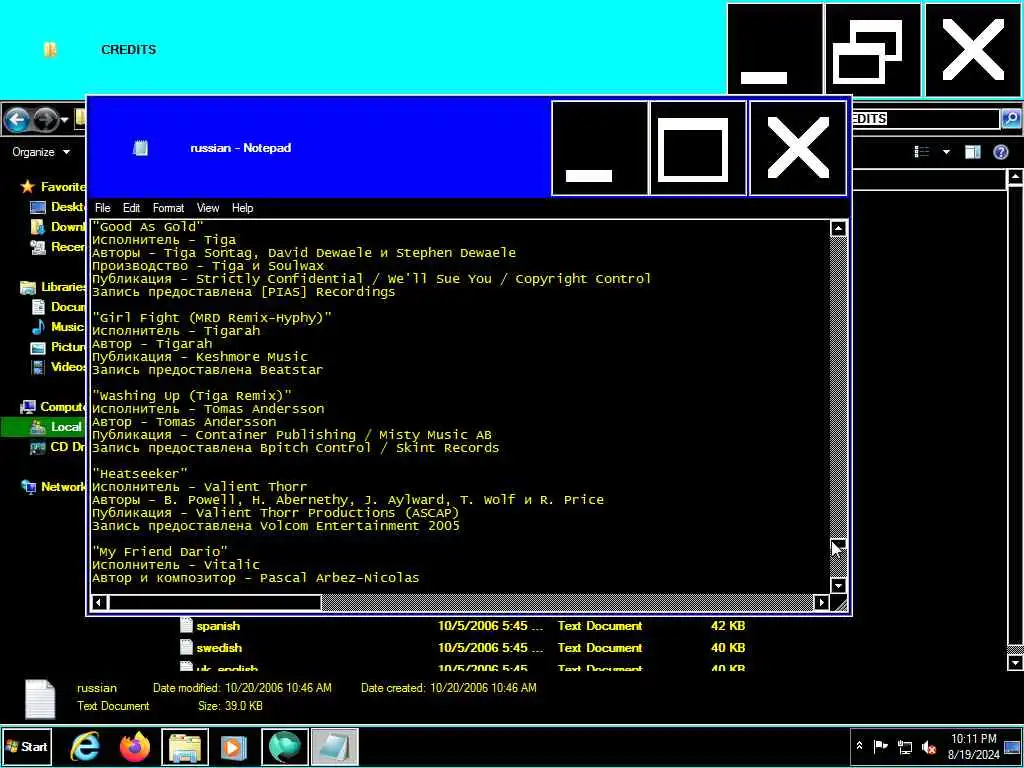The width and height of the screenshot is (1024, 768).
Task: Select Desktop in the navigation pane
Action: point(59,207)
